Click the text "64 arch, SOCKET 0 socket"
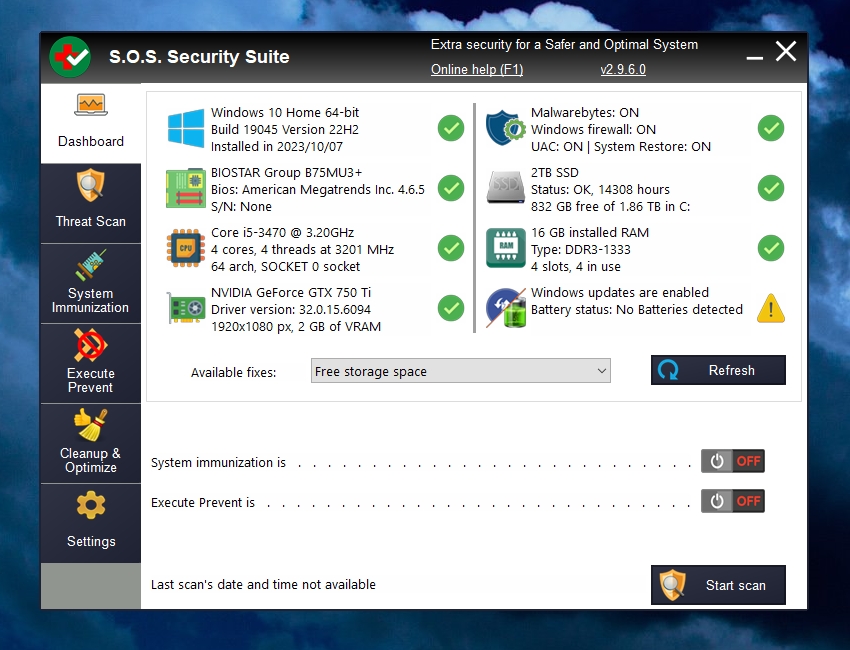 click(x=285, y=267)
